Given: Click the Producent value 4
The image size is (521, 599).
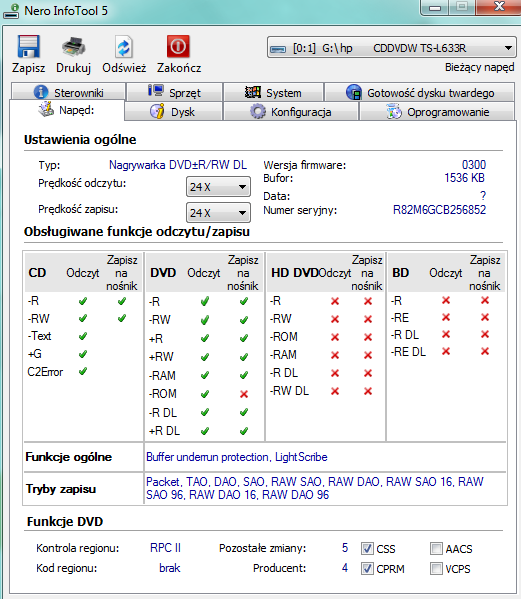Looking at the screenshot, I should [345, 568].
